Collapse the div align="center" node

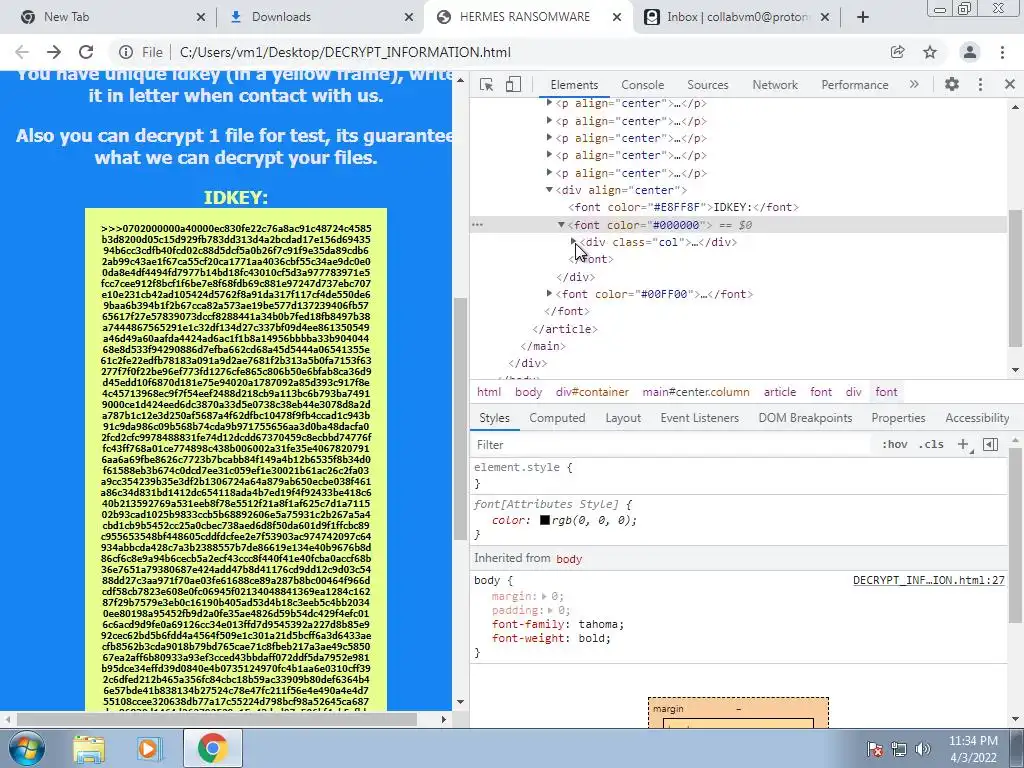coord(549,190)
